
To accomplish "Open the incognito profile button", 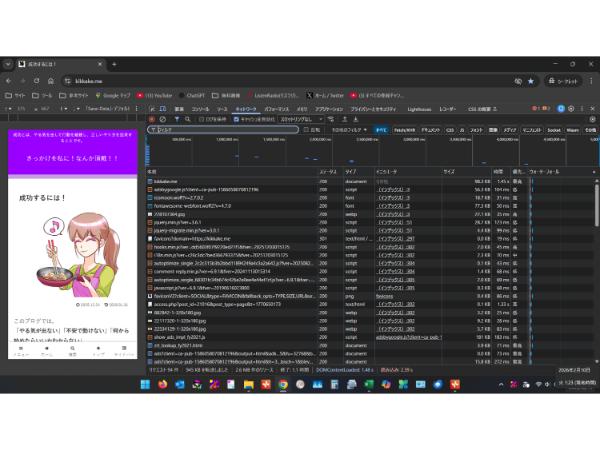I will tap(563, 81).
